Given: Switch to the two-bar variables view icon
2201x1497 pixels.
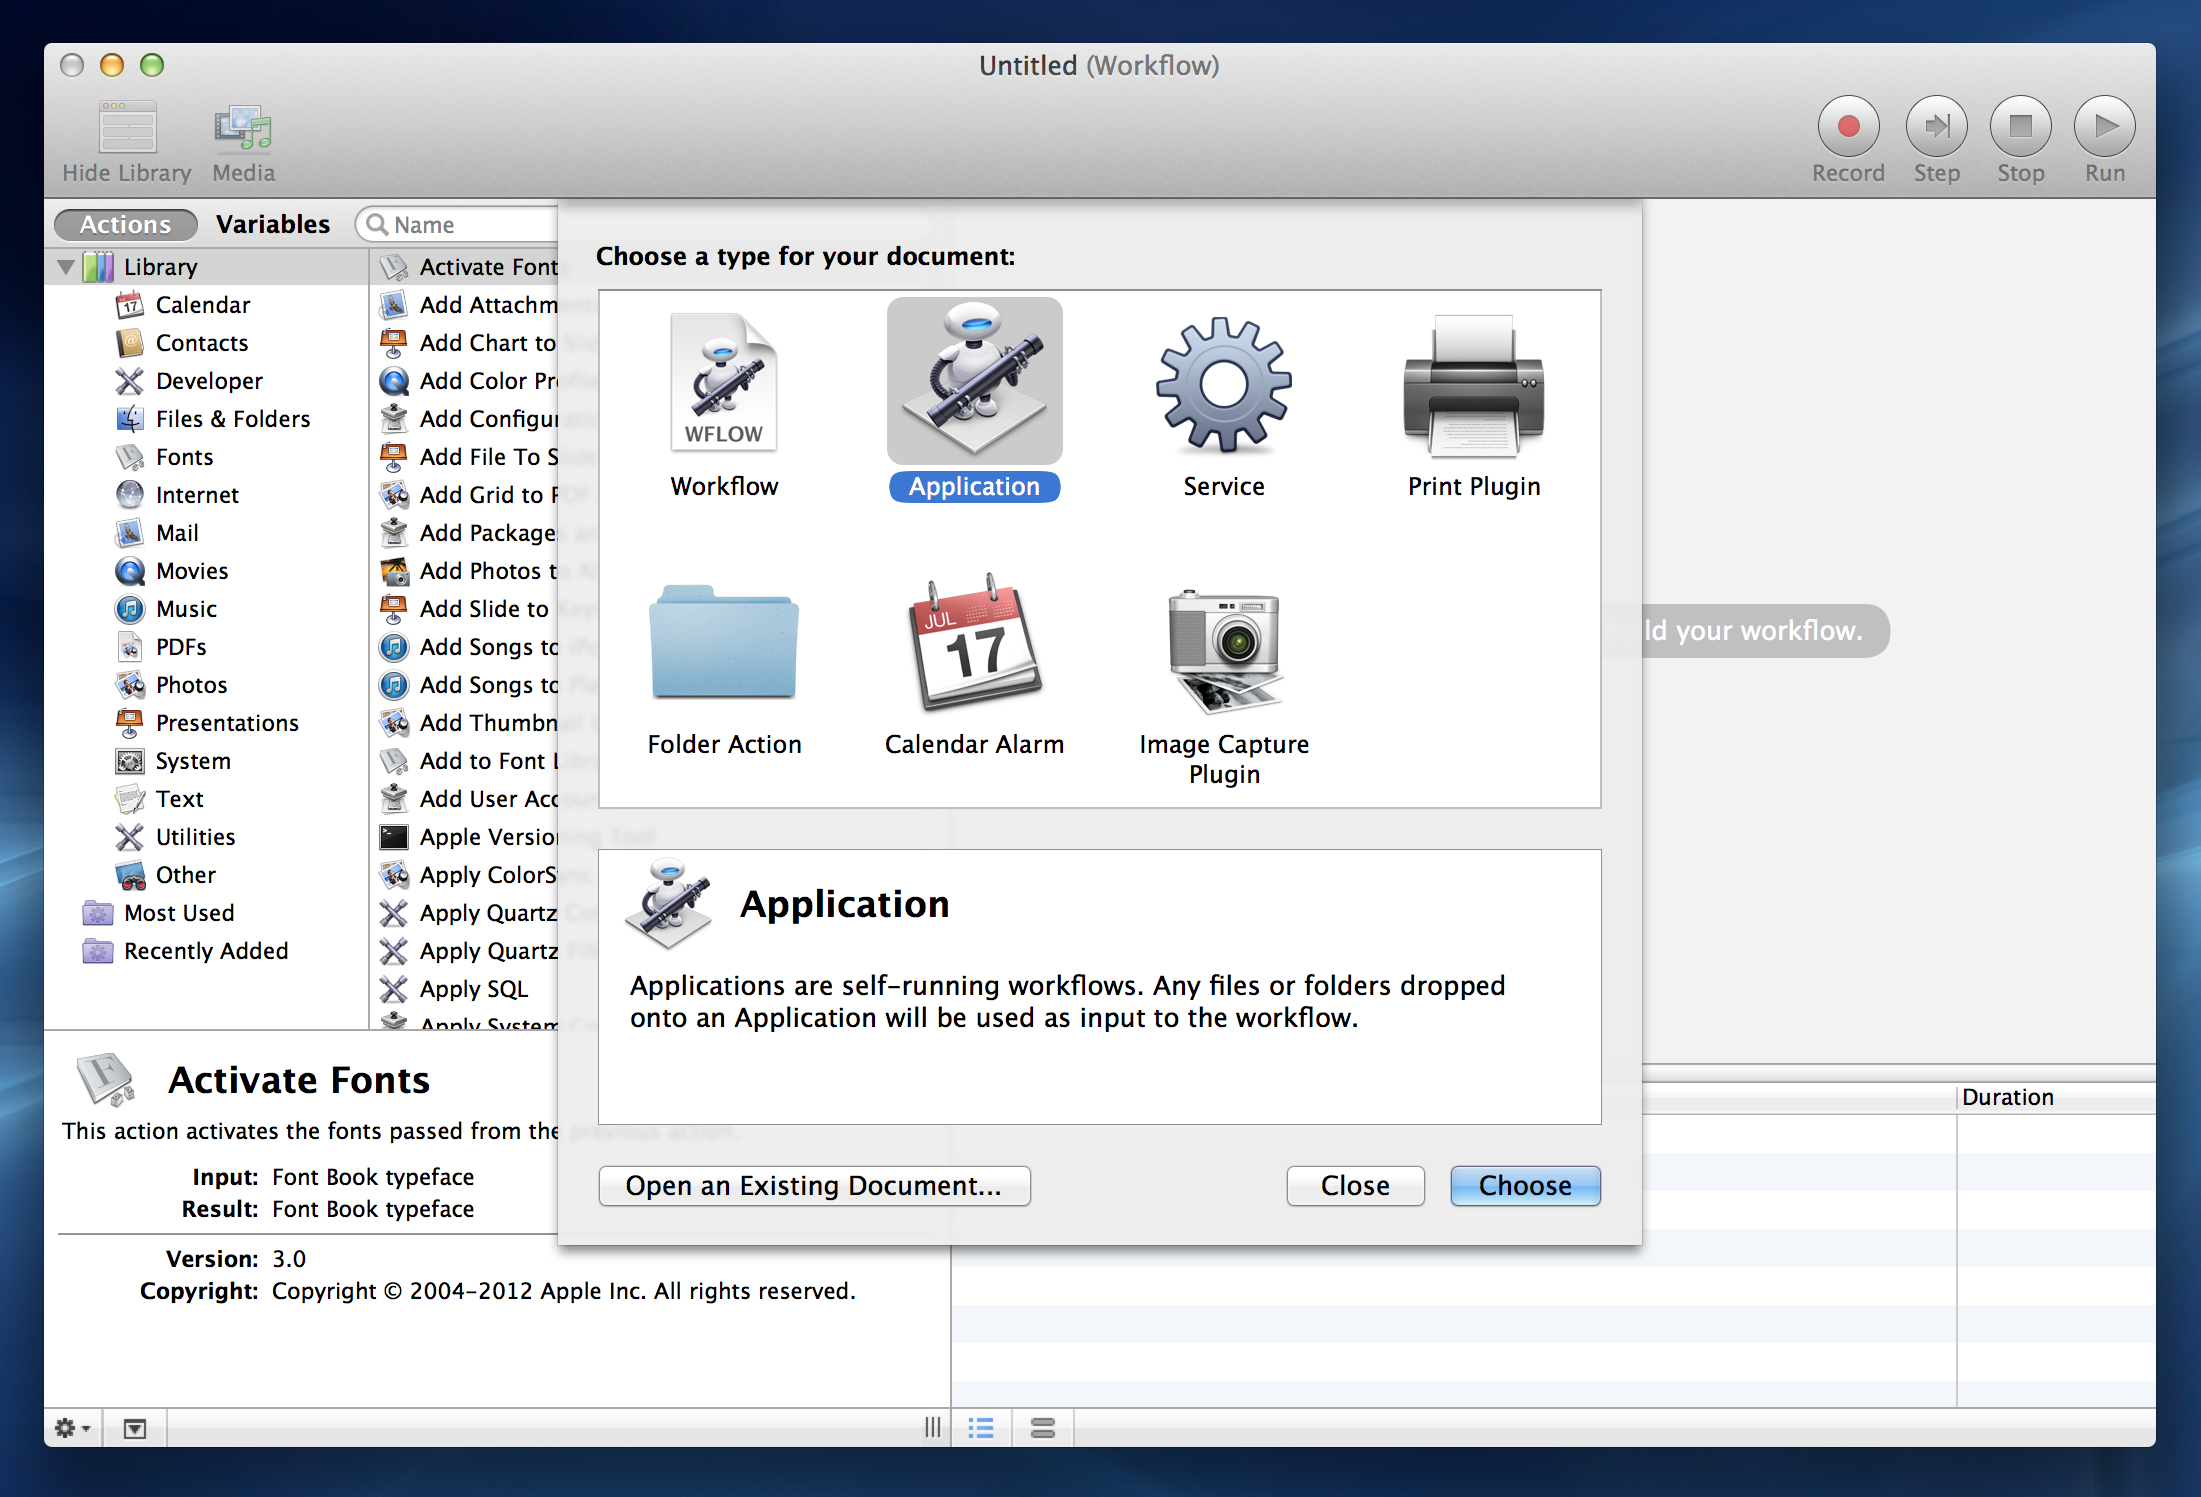Looking at the screenshot, I should [x=1043, y=1428].
